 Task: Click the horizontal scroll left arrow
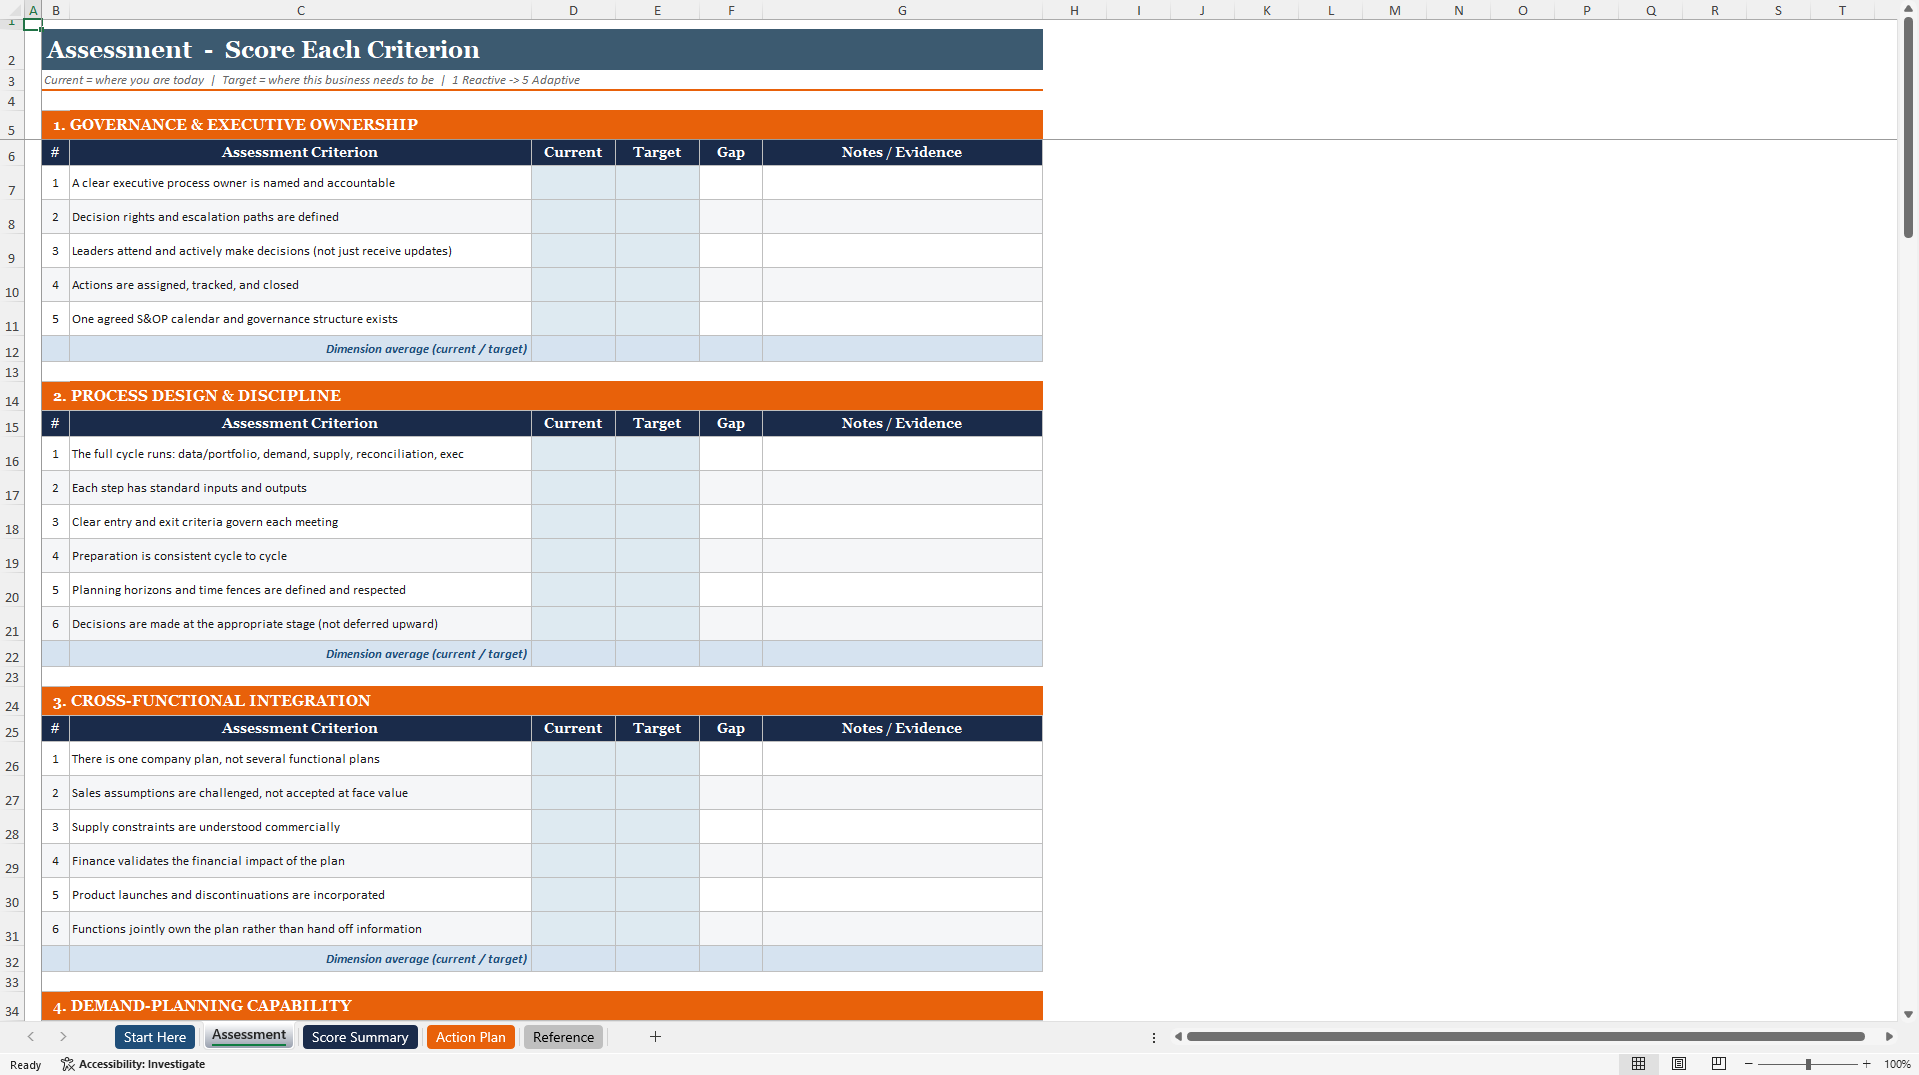coord(1178,1037)
